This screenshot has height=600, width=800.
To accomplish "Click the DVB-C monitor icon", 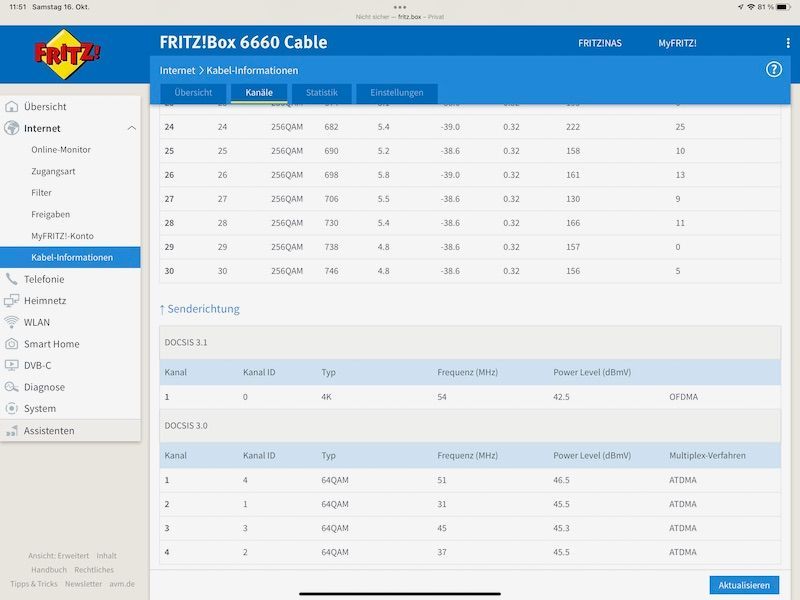I will [11, 365].
